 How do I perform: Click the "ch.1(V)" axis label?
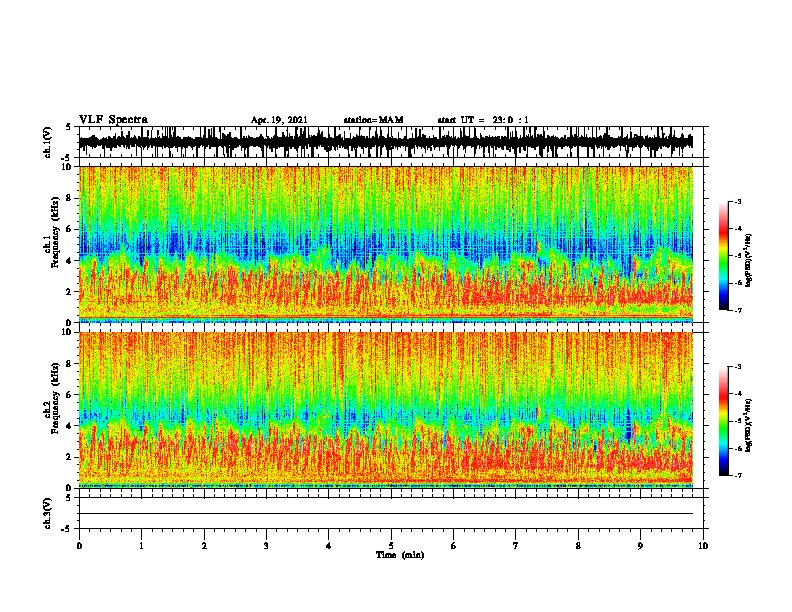[48, 142]
